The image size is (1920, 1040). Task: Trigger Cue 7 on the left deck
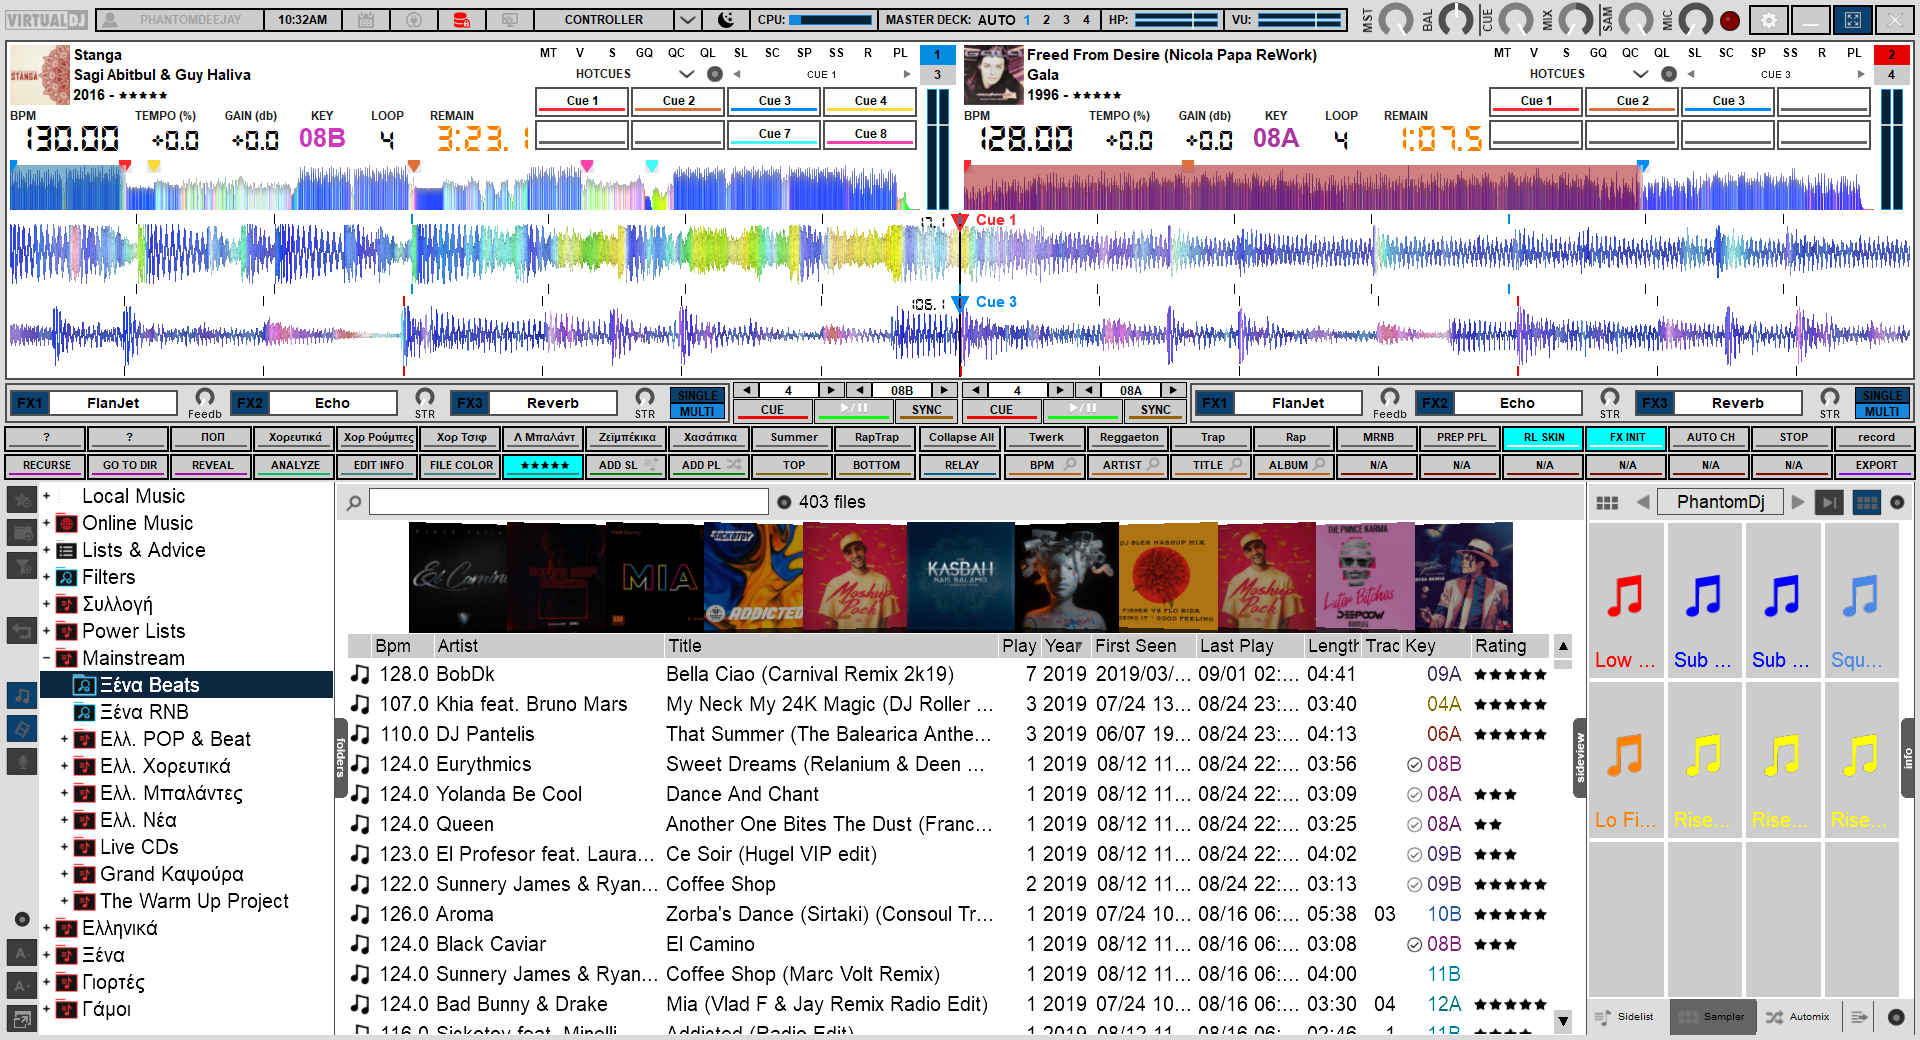point(774,134)
